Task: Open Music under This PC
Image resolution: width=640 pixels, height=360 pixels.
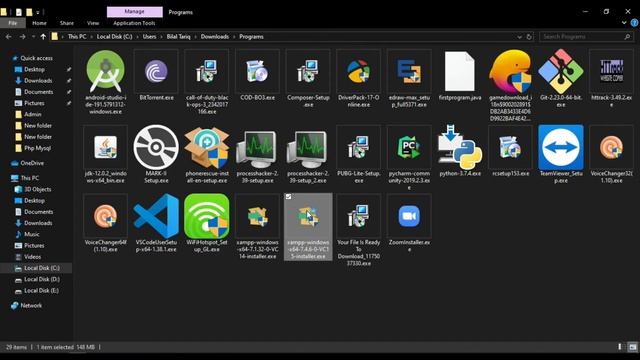Action: pos(31,234)
